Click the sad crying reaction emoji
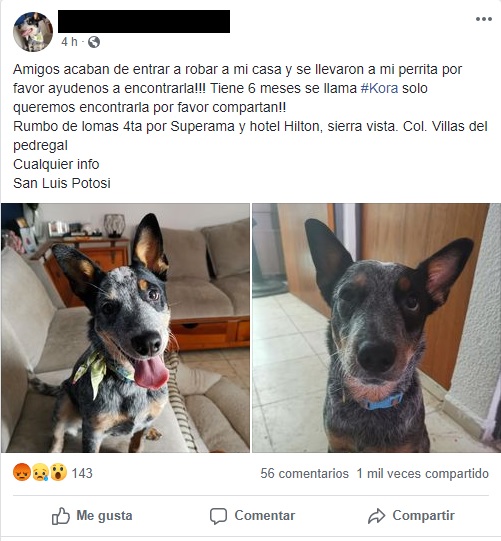The height and width of the screenshot is (541, 501). point(41,472)
